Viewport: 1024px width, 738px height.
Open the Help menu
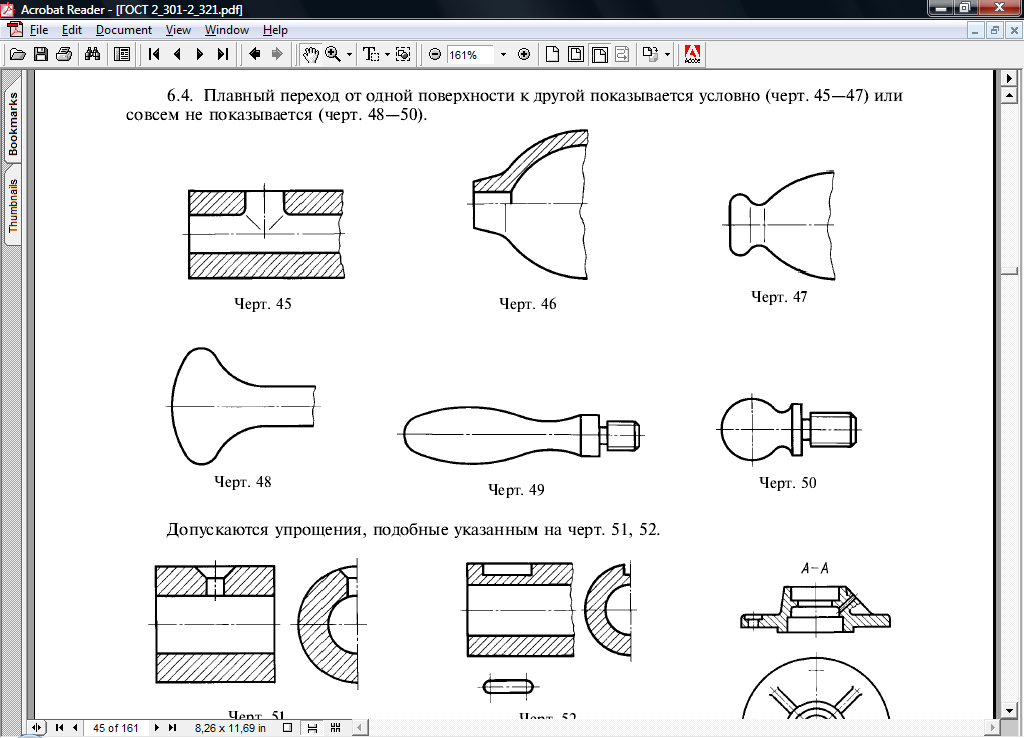click(x=275, y=30)
